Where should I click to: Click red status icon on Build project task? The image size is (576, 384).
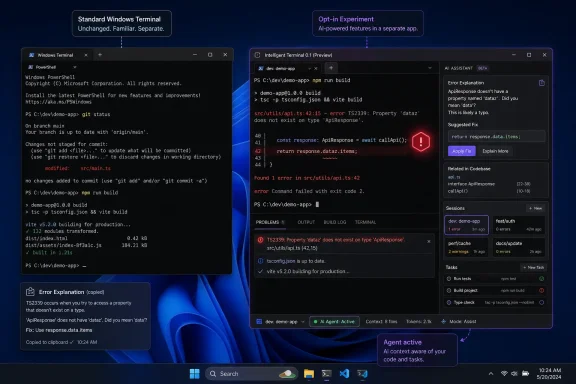[541, 291]
